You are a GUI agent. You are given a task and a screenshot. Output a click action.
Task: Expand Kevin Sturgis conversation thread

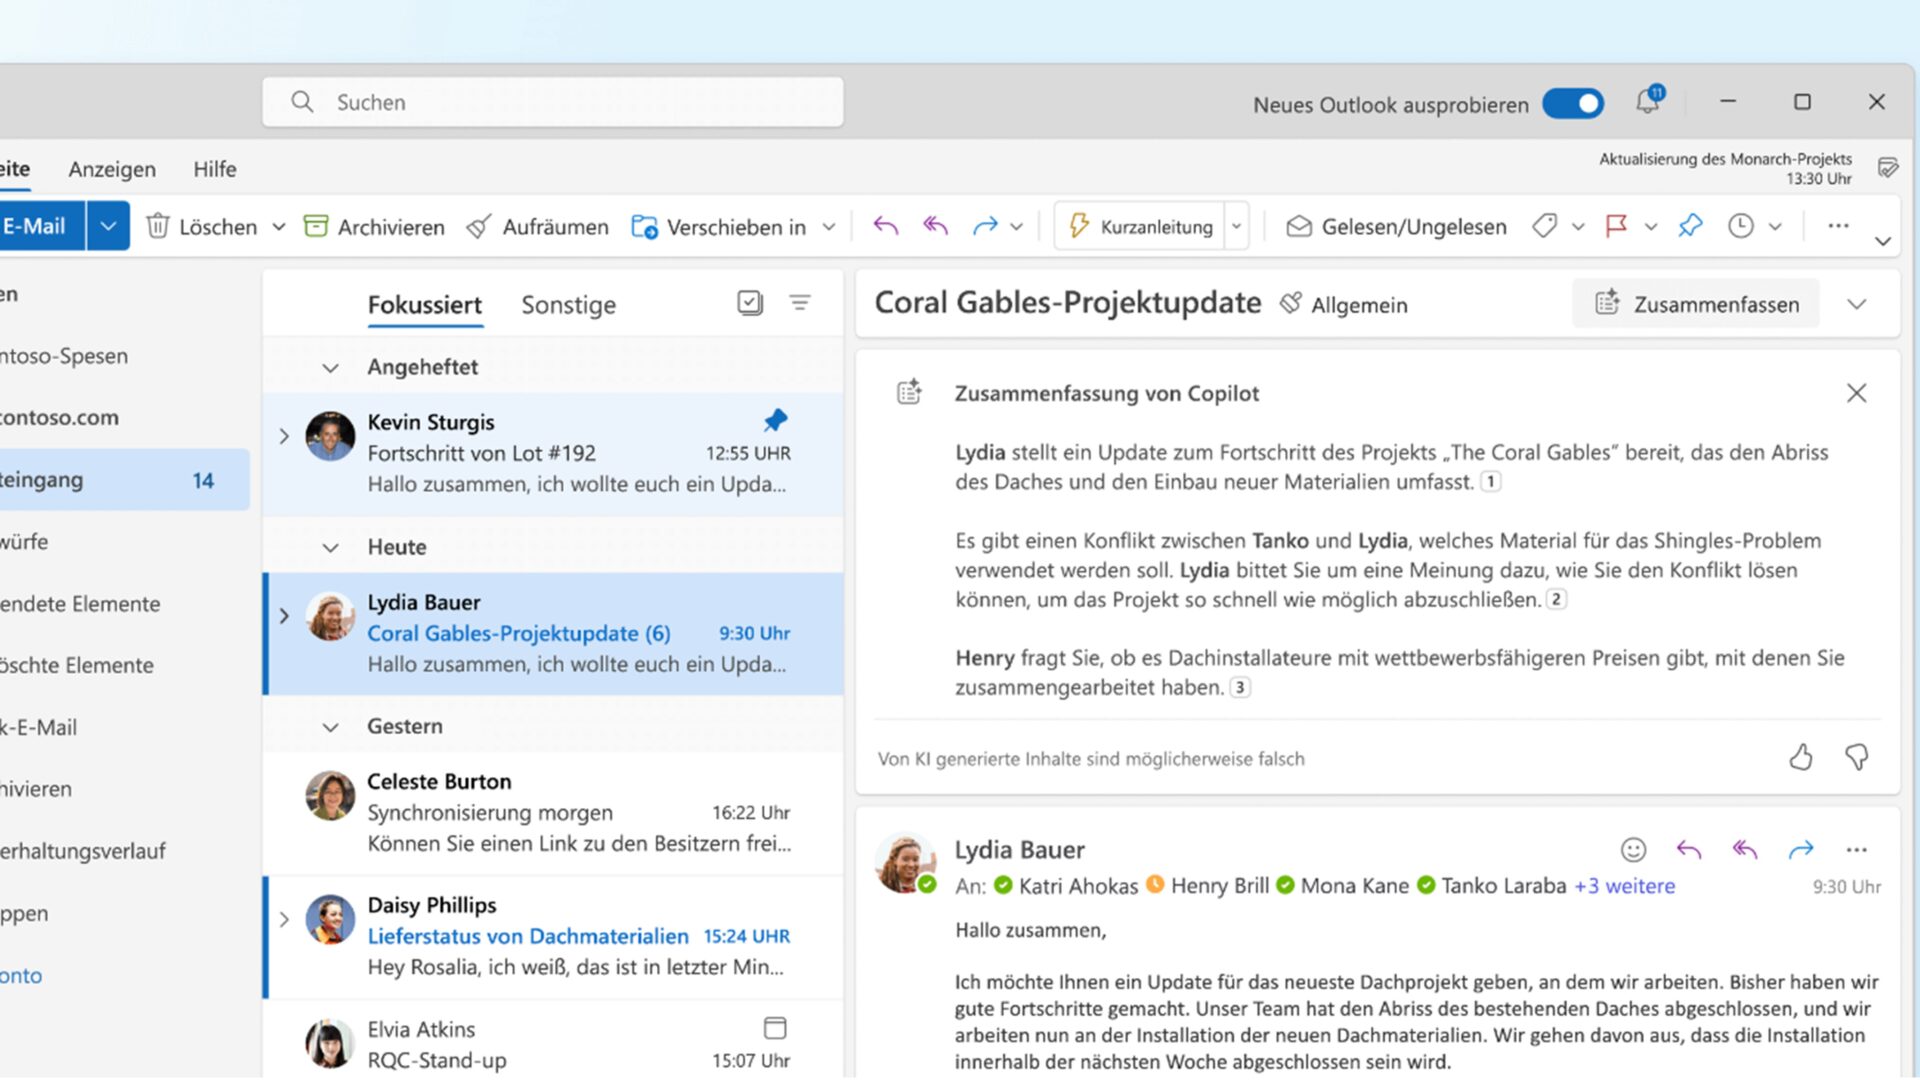pos(284,436)
